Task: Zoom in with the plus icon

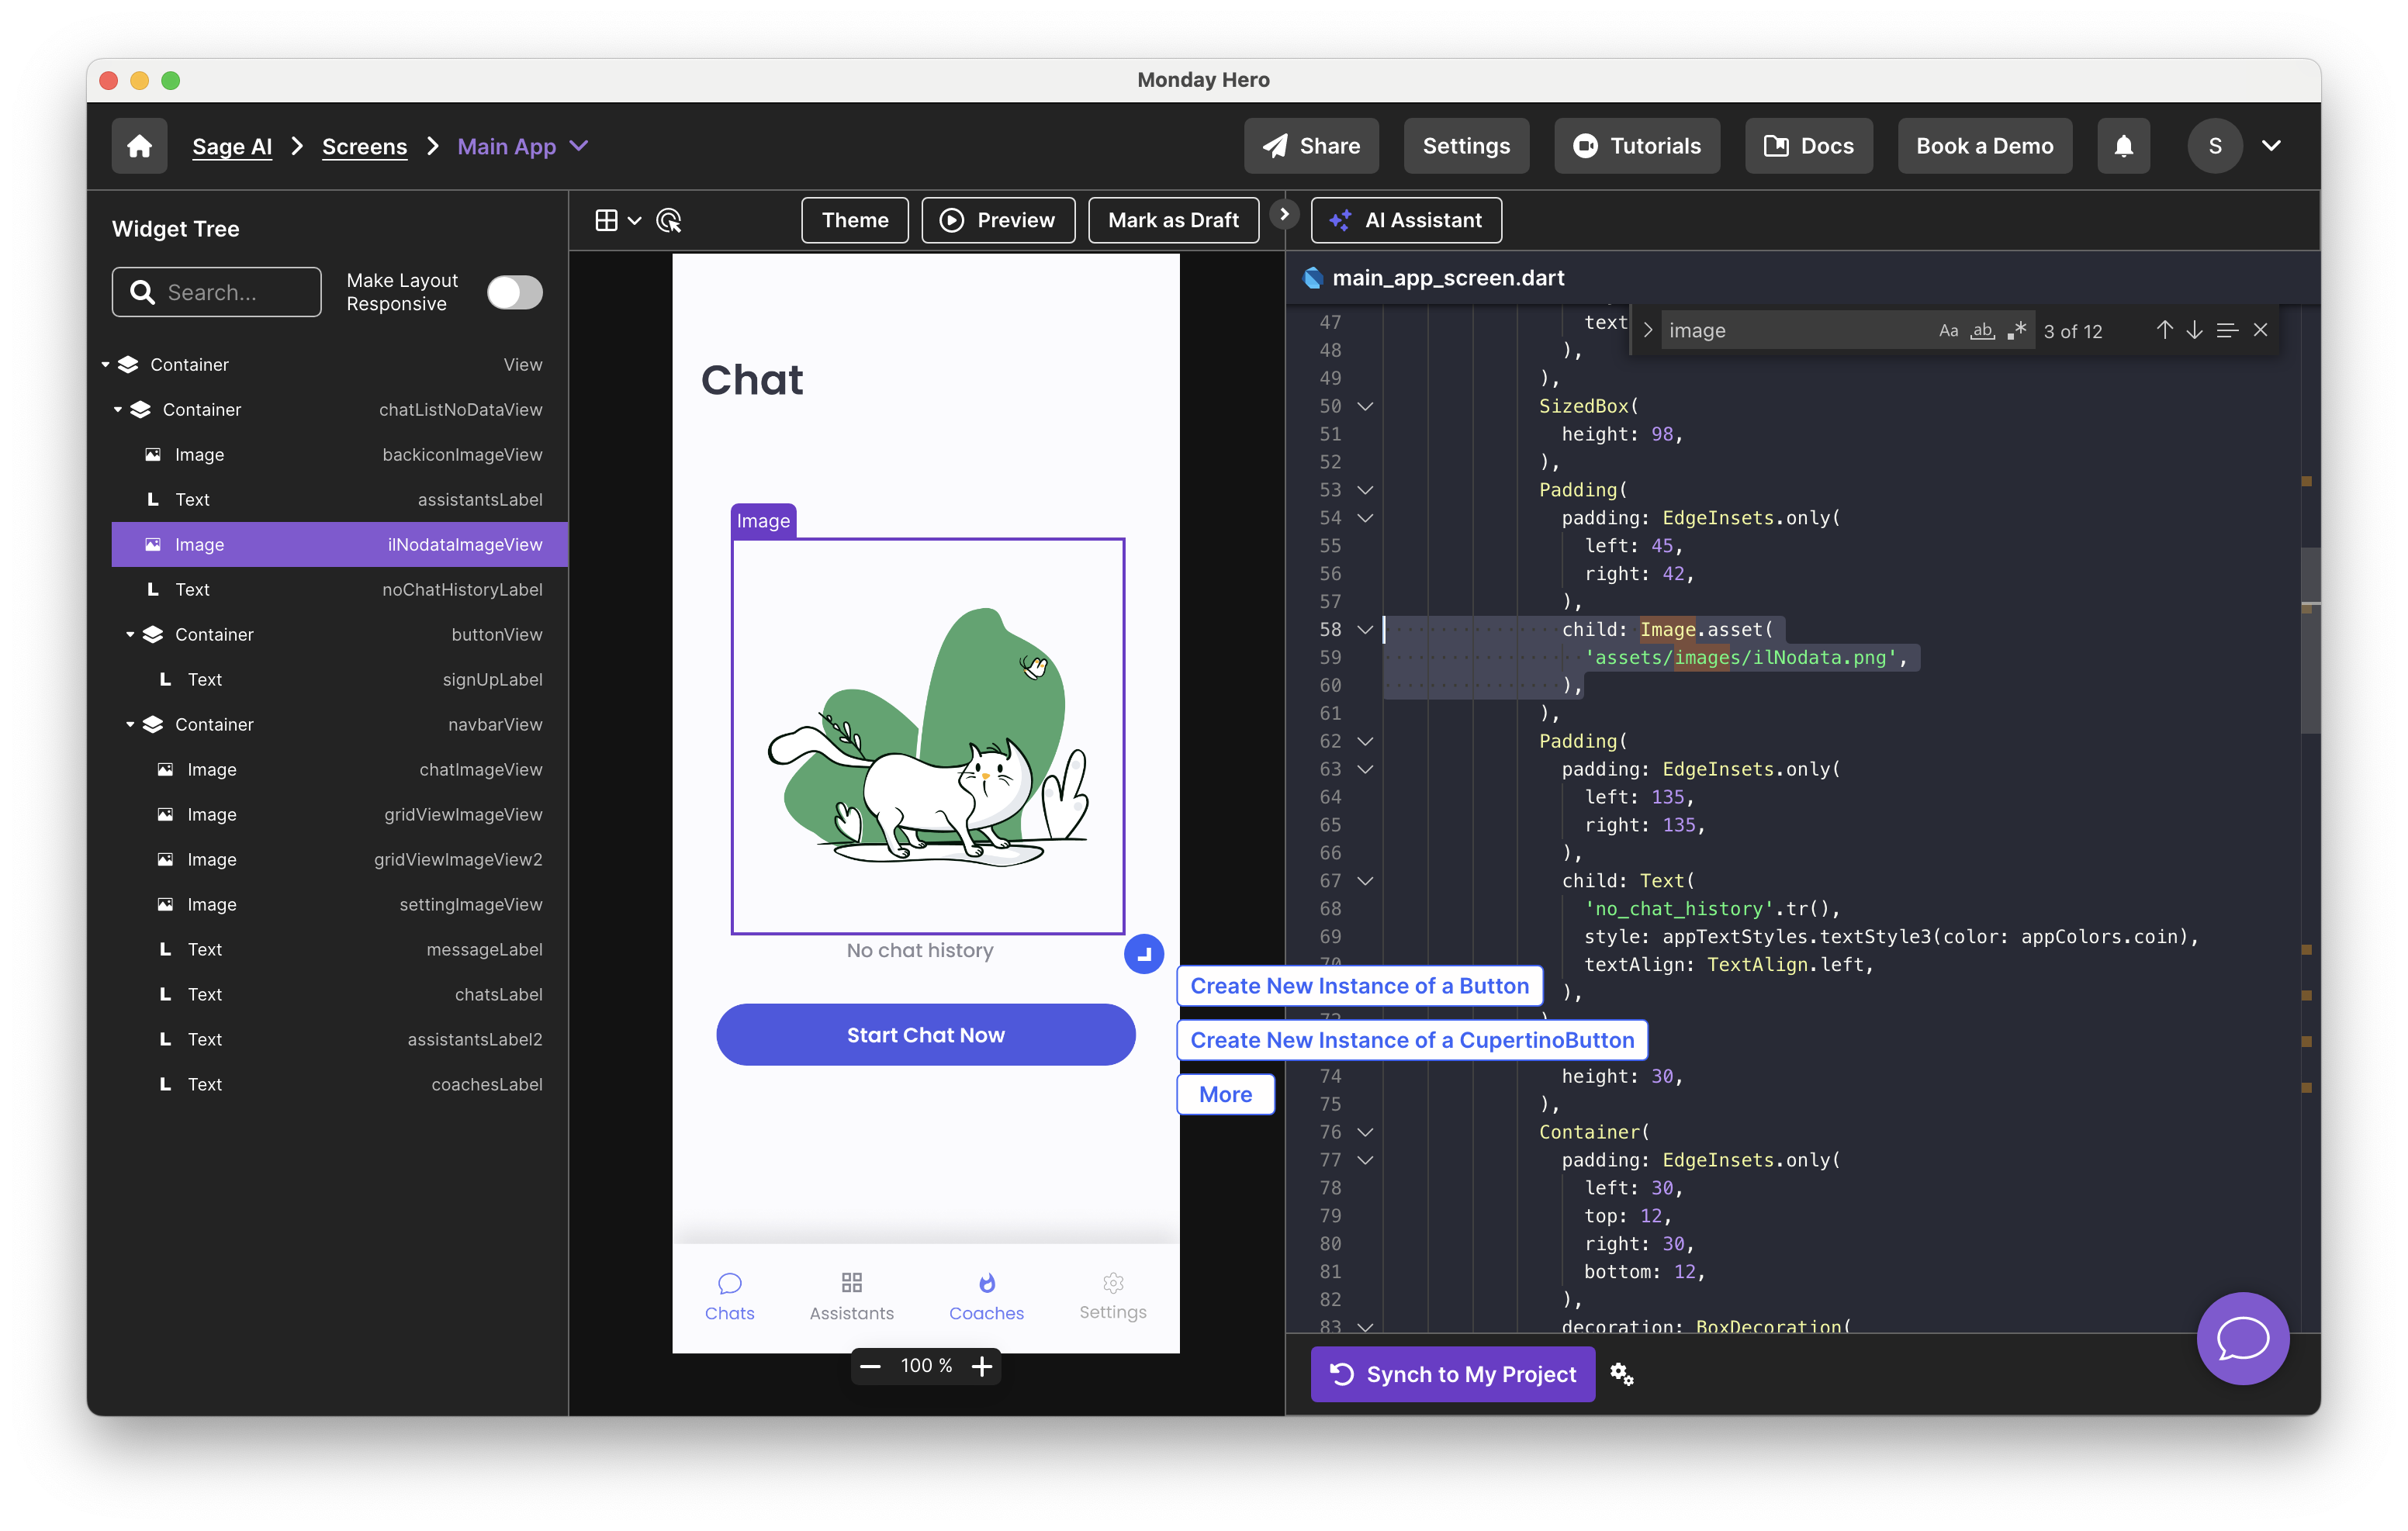Action: tap(982, 1366)
